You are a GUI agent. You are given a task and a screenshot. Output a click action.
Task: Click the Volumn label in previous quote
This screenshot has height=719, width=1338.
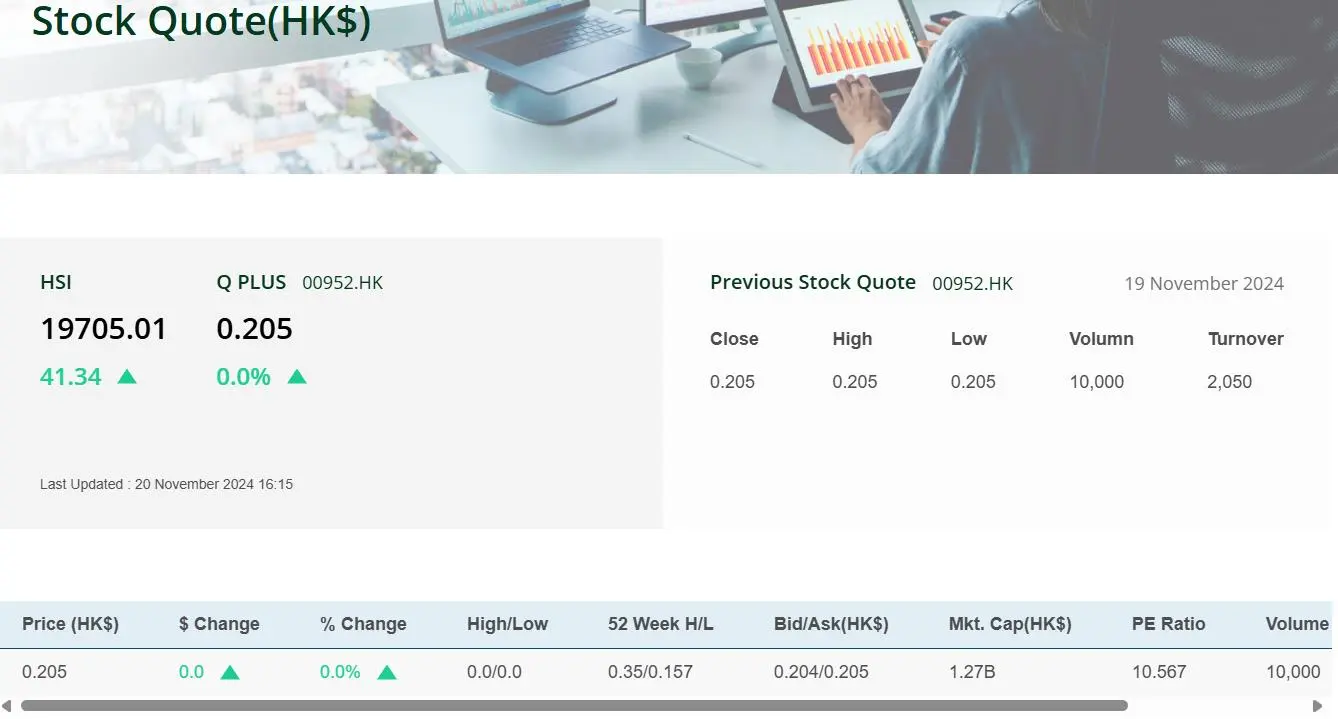point(1101,339)
